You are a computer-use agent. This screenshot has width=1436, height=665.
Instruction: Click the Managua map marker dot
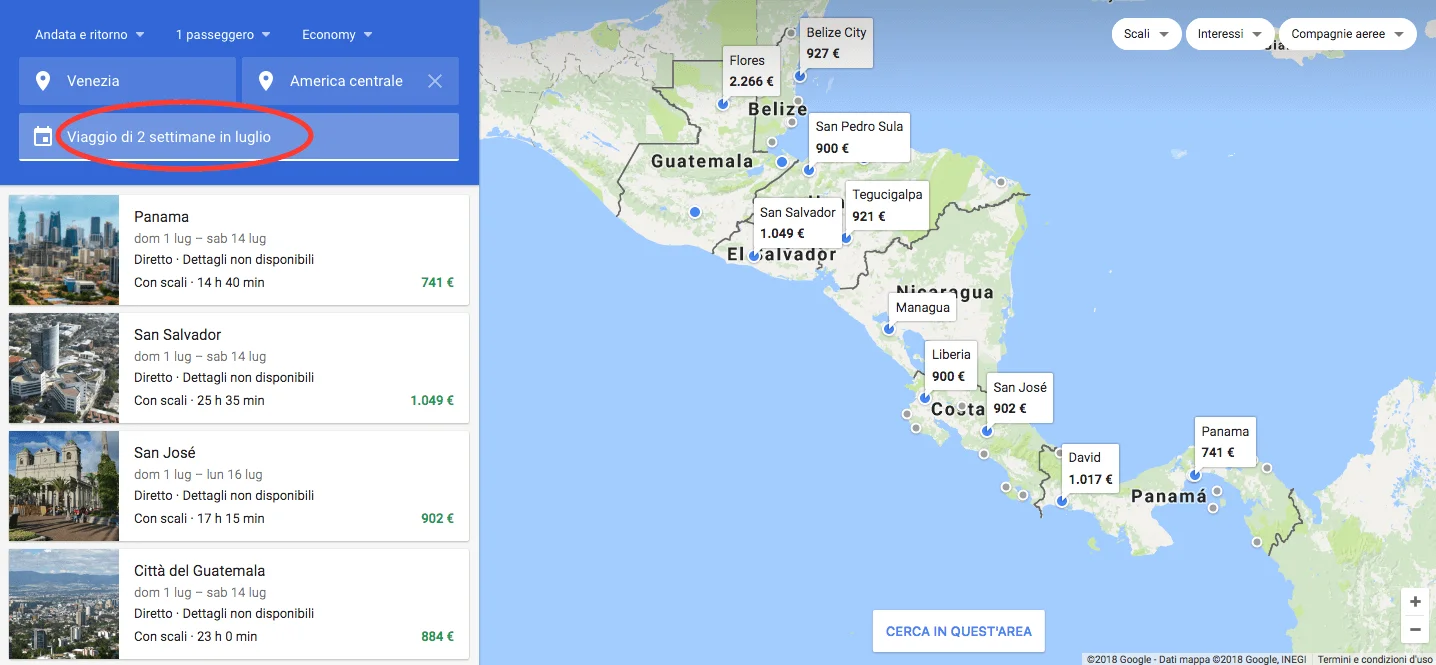pos(888,329)
